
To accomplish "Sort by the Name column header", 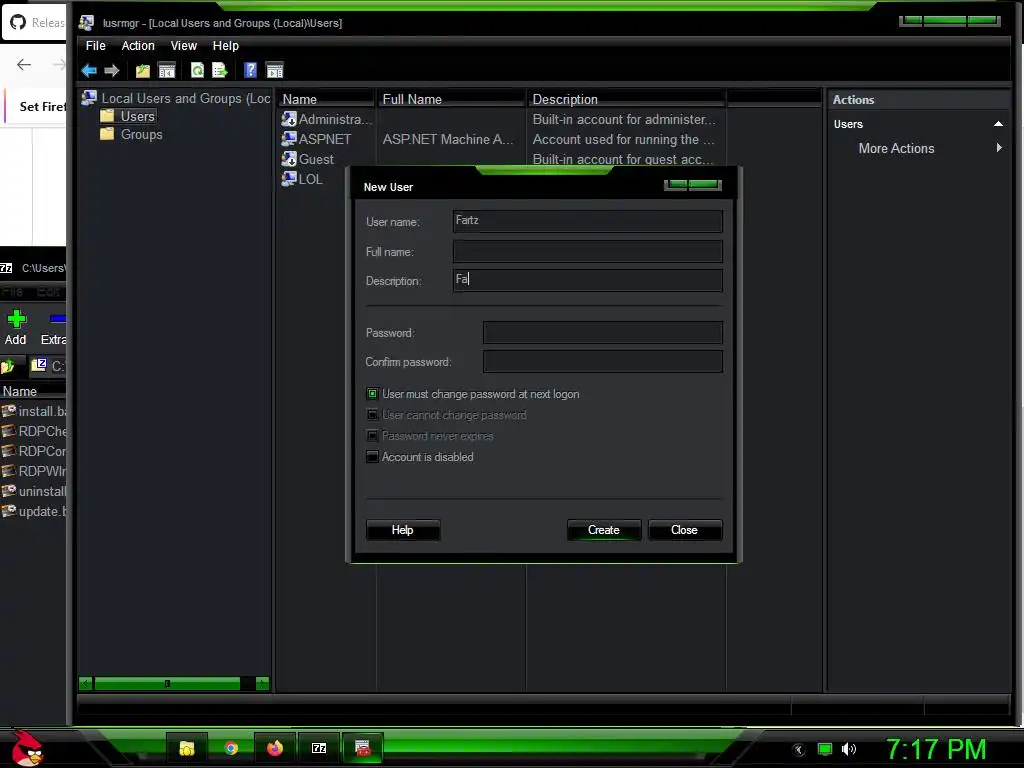I will [x=327, y=99].
